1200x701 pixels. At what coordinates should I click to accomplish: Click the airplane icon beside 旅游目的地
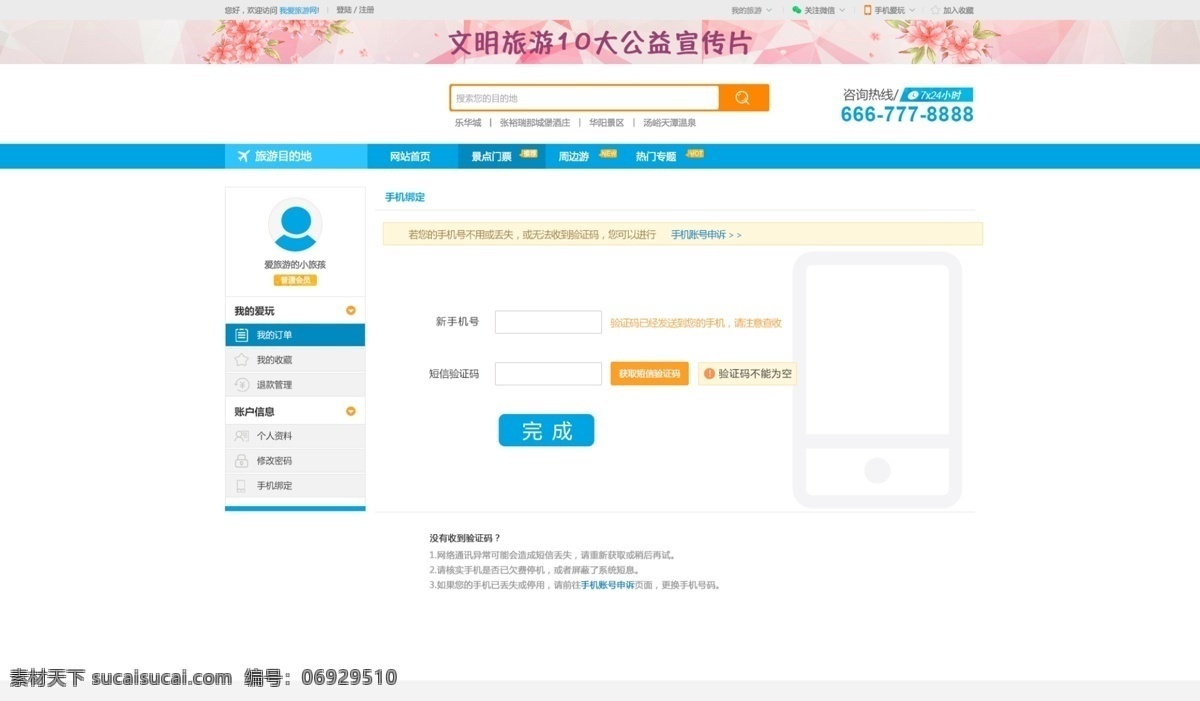pos(243,156)
